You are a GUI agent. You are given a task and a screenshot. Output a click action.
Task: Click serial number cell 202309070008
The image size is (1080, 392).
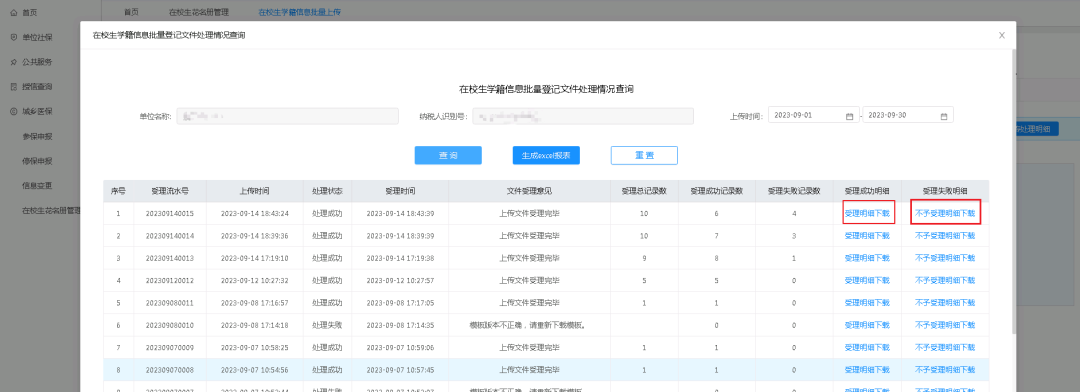point(169,370)
